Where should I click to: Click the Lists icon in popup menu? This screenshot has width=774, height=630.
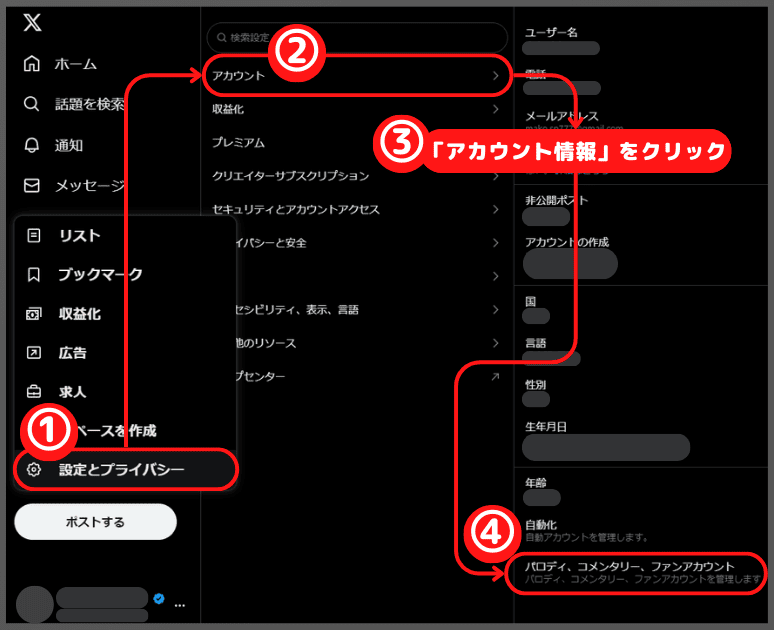coord(34,236)
